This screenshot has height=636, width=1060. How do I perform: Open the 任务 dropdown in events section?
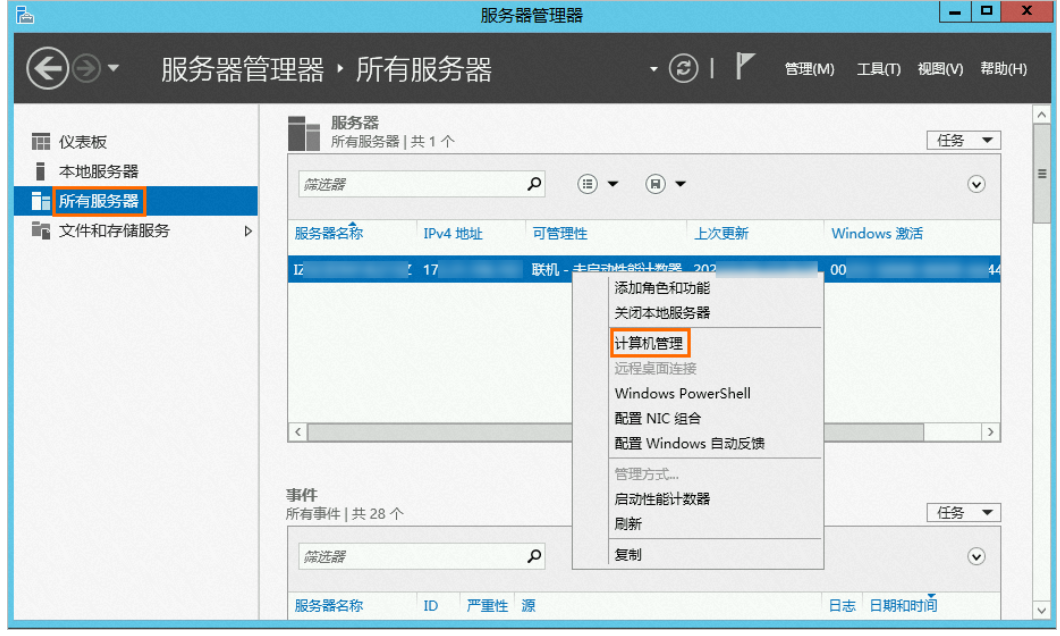[x=963, y=512]
